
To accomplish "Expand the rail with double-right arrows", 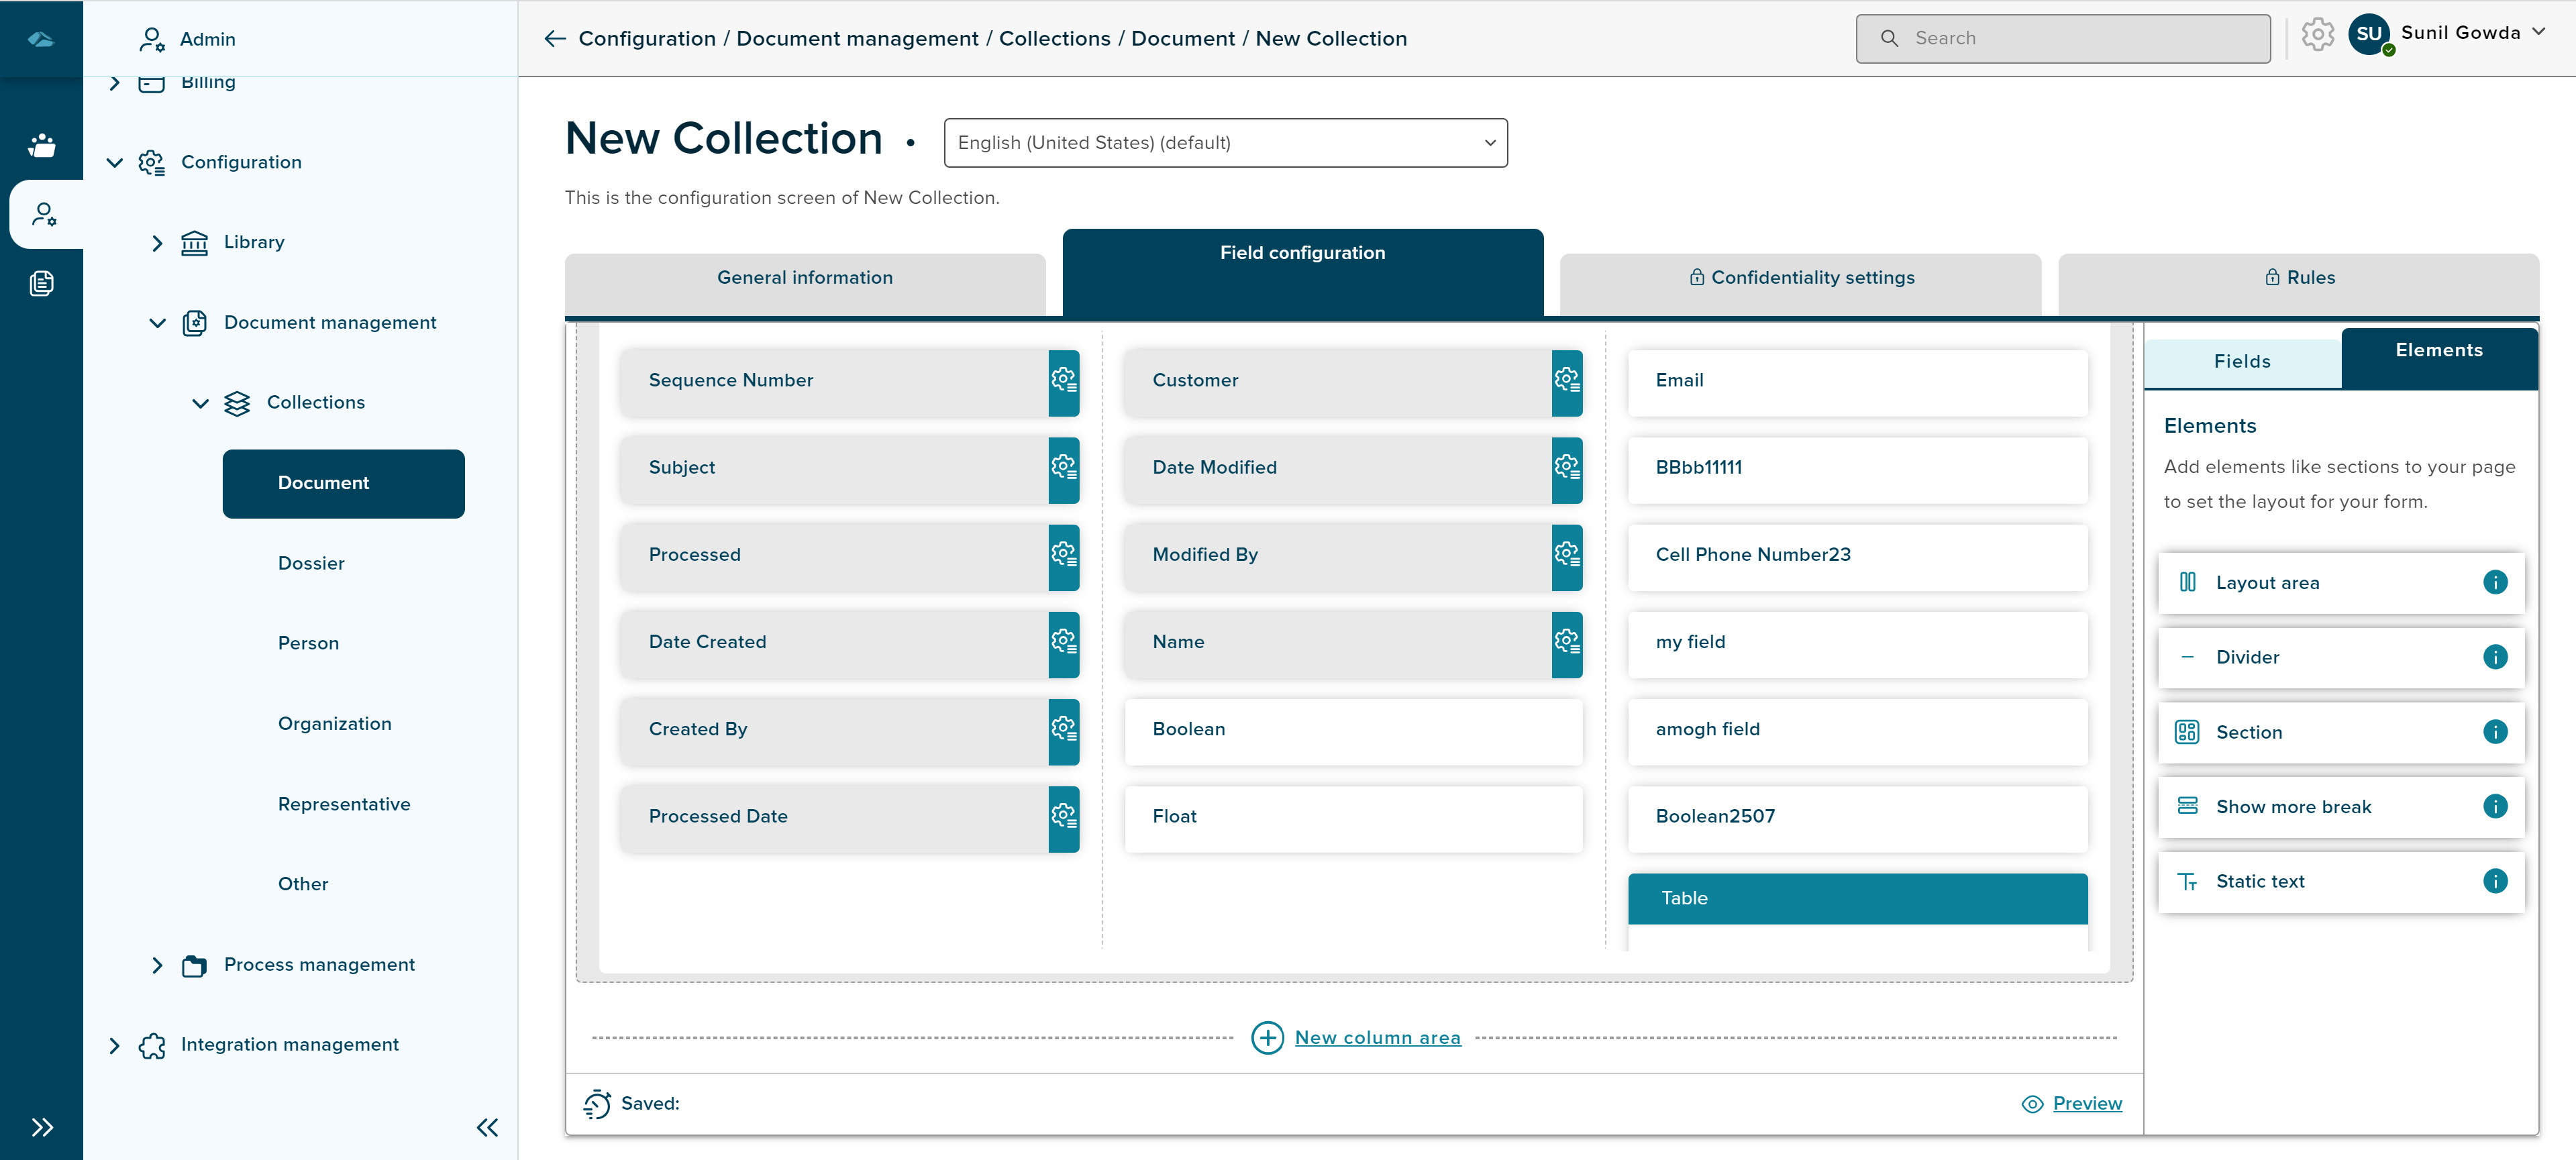I will point(42,1128).
